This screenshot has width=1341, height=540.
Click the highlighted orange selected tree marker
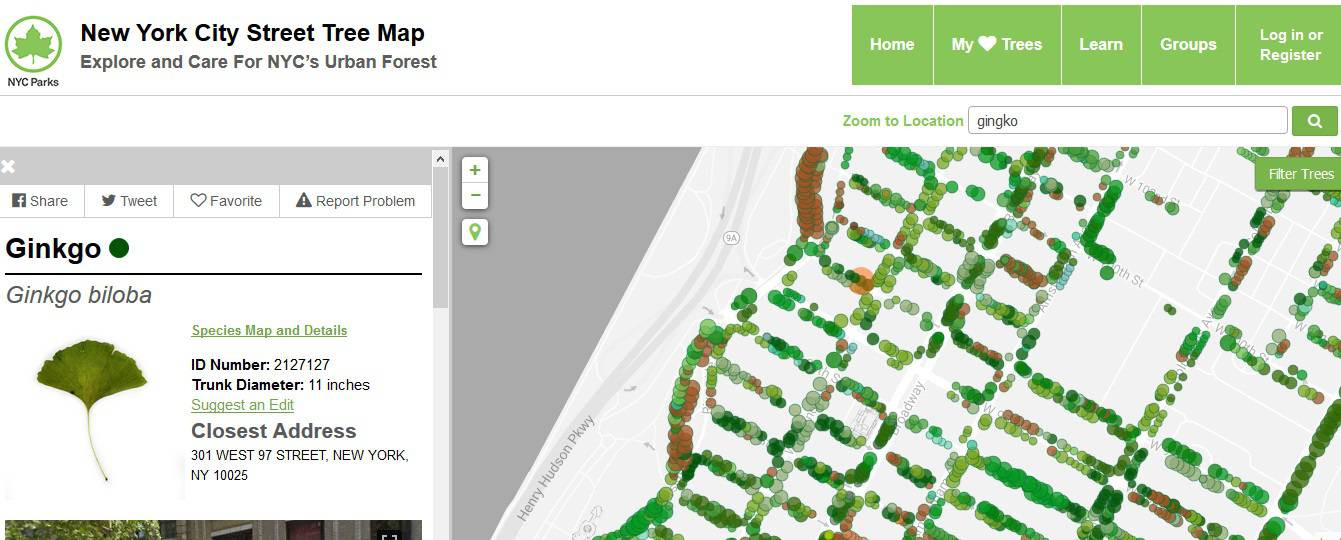[862, 279]
